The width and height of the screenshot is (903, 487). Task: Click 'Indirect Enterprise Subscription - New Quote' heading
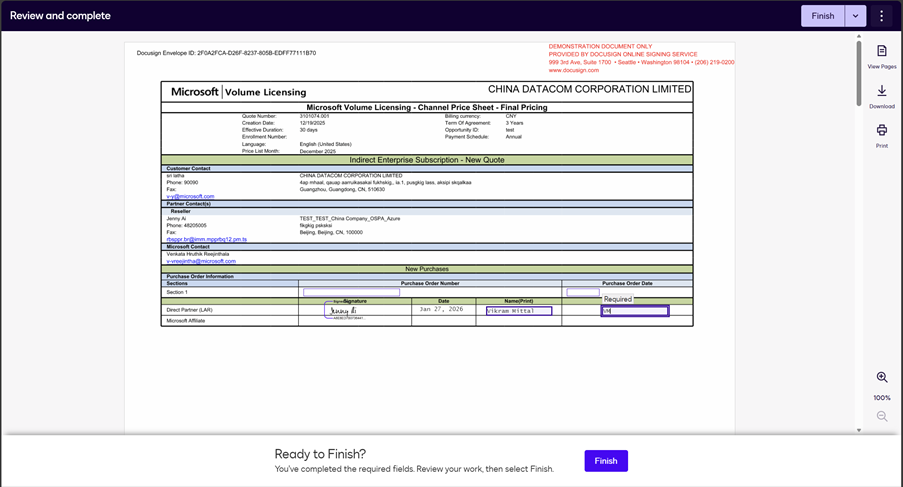427,160
